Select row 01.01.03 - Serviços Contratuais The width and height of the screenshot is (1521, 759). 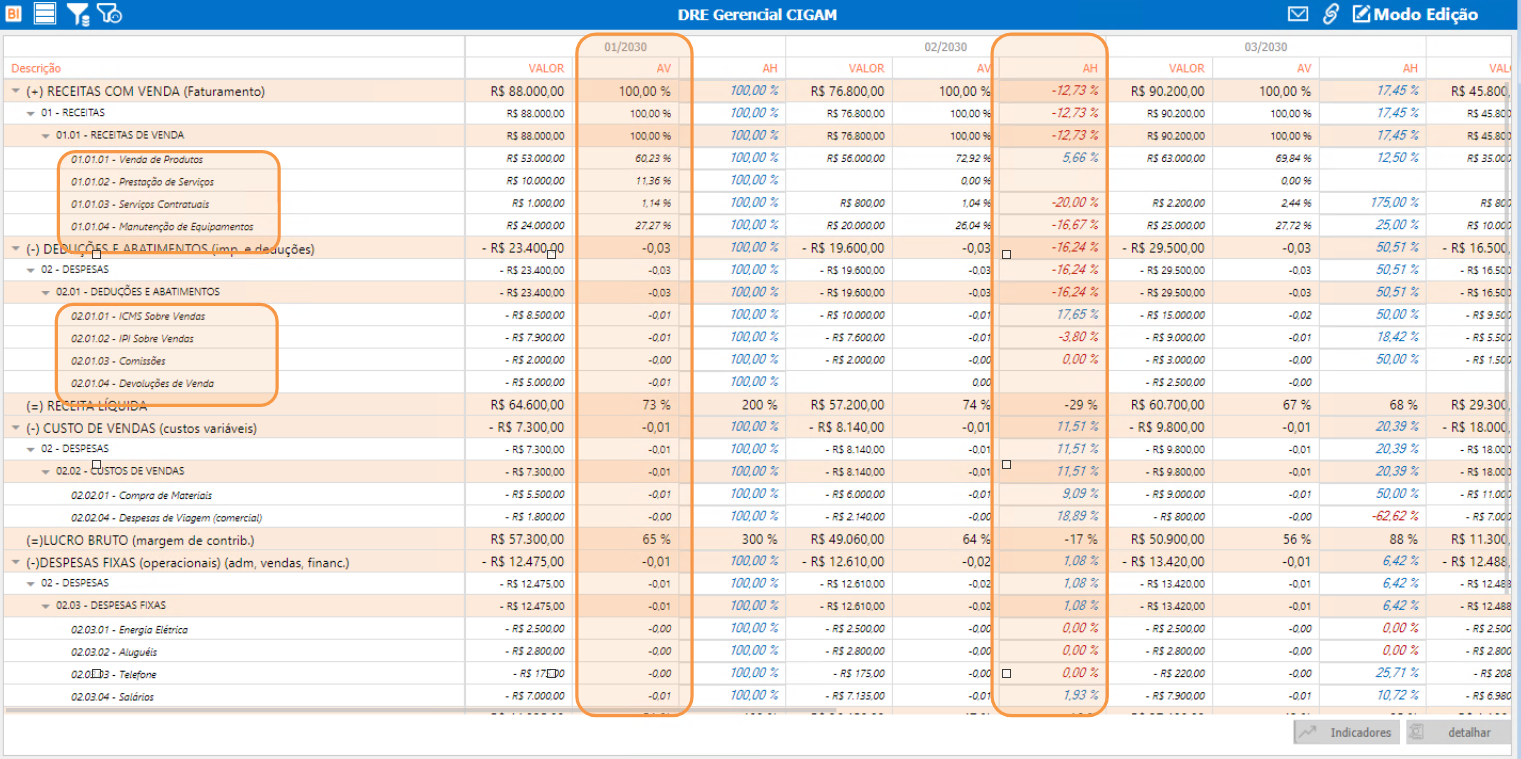tap(140, 204)
